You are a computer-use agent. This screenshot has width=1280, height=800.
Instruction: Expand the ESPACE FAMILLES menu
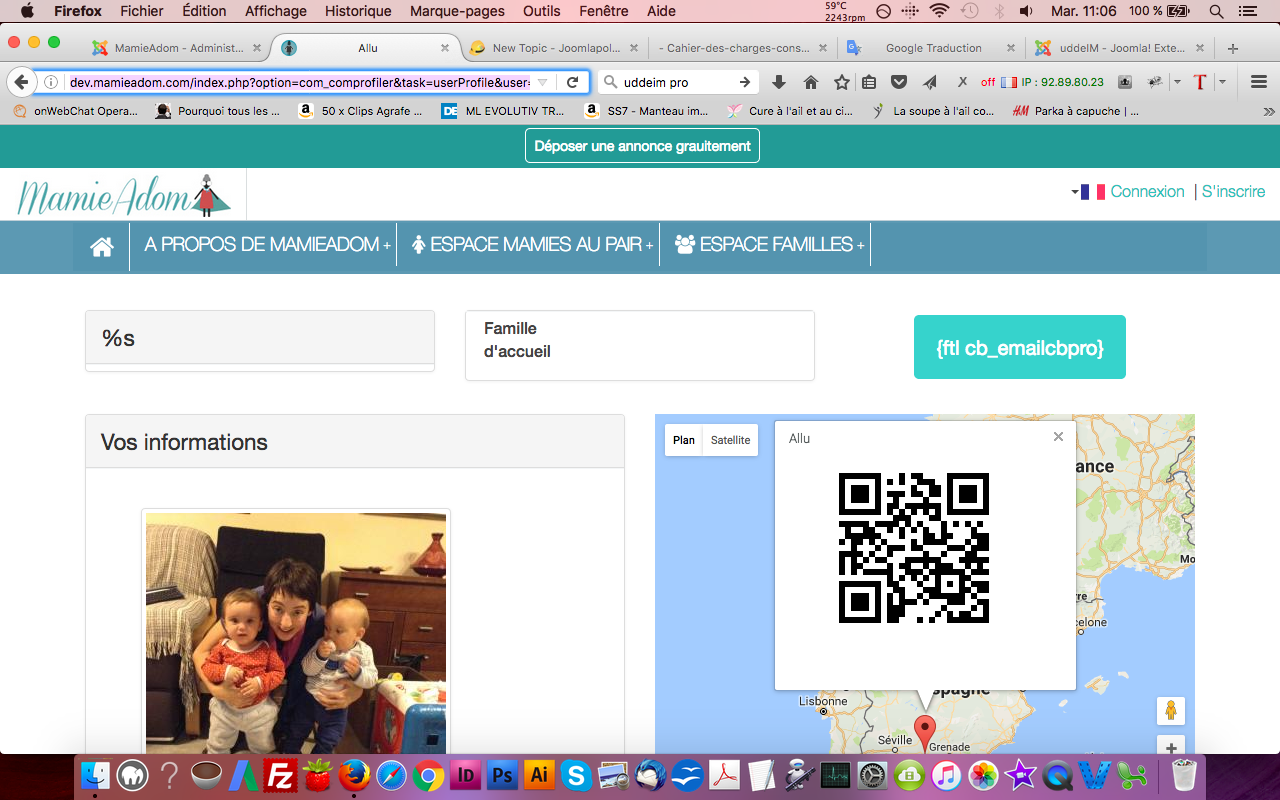pyautogui.click(x=768, y=245)
